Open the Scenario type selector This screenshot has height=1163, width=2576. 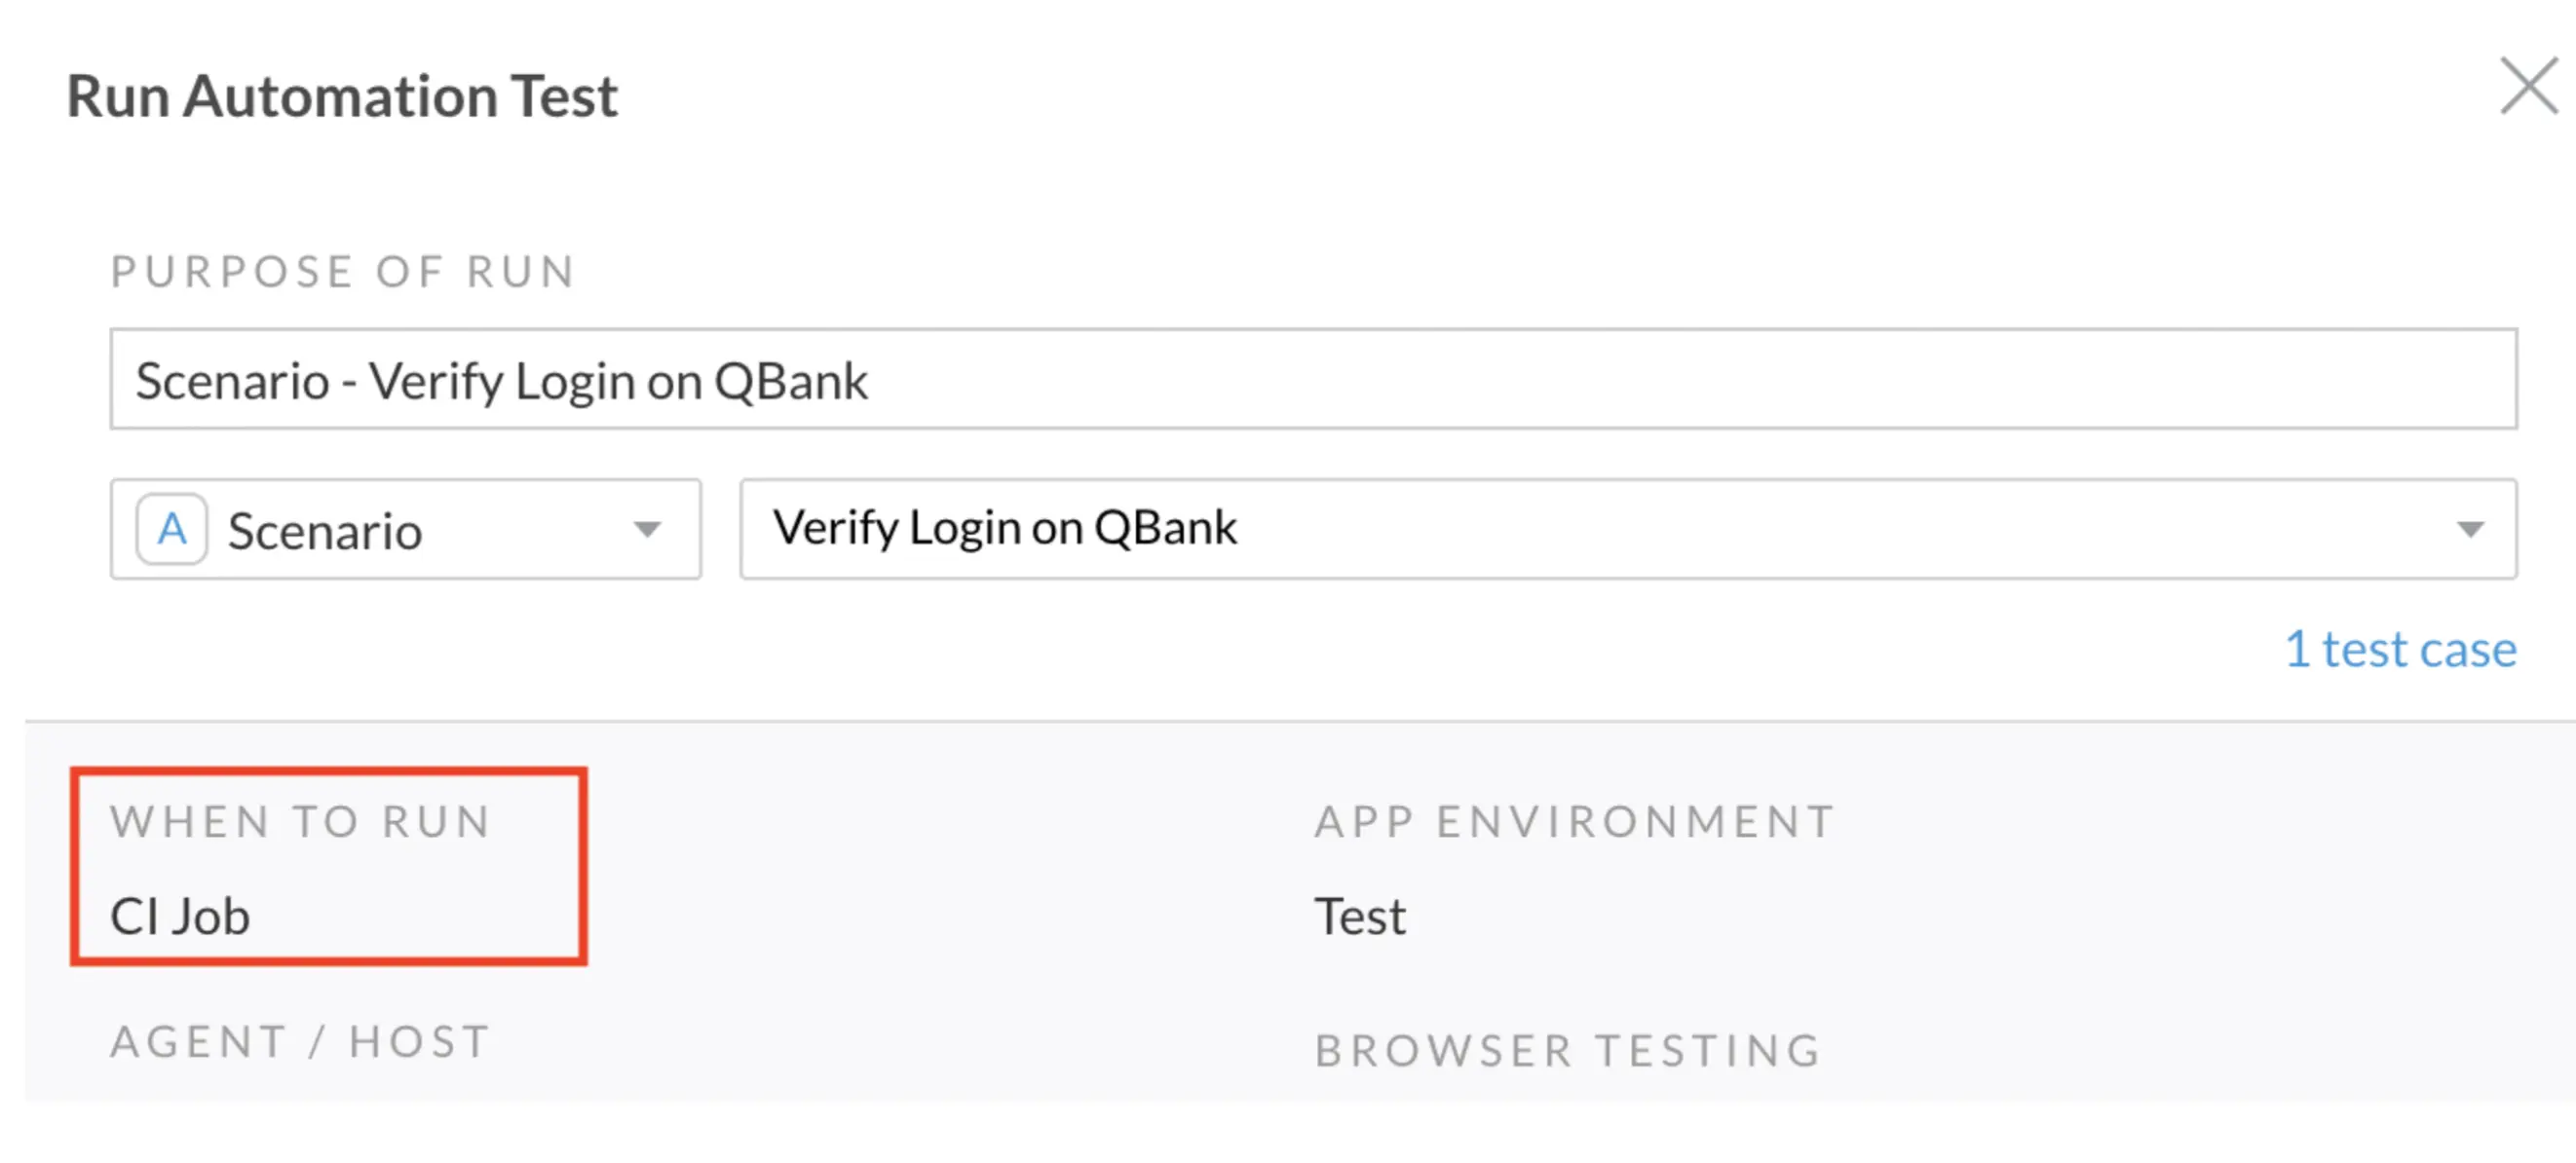405,529
